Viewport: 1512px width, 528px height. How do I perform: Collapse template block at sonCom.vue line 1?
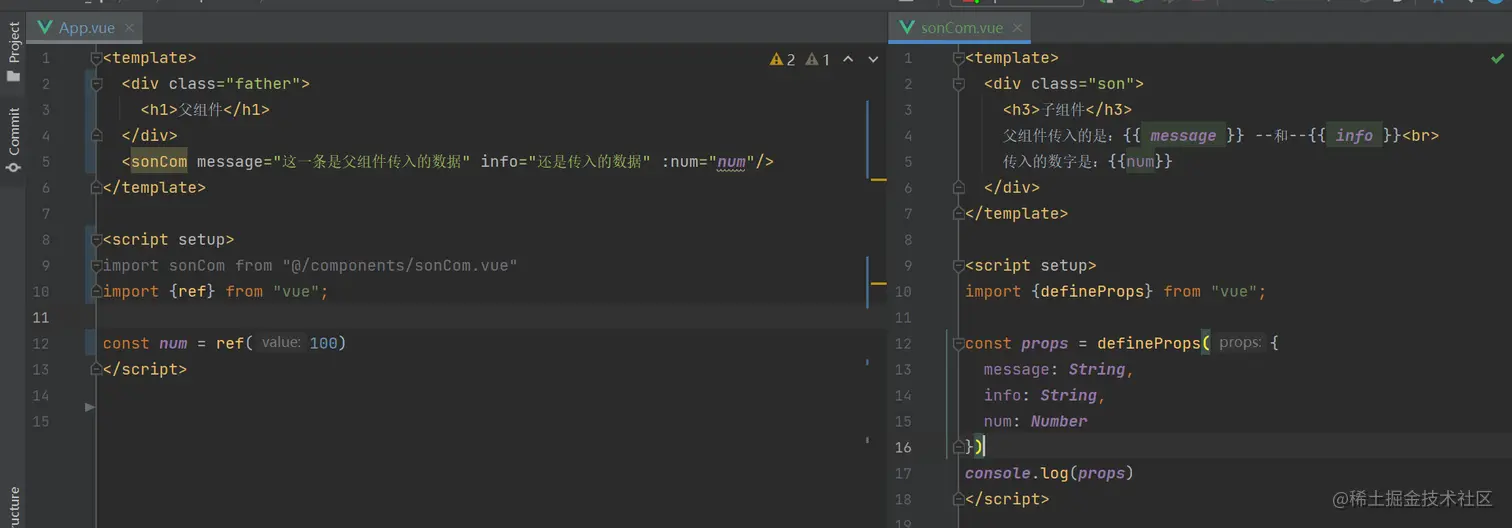[x=959, y=59]
